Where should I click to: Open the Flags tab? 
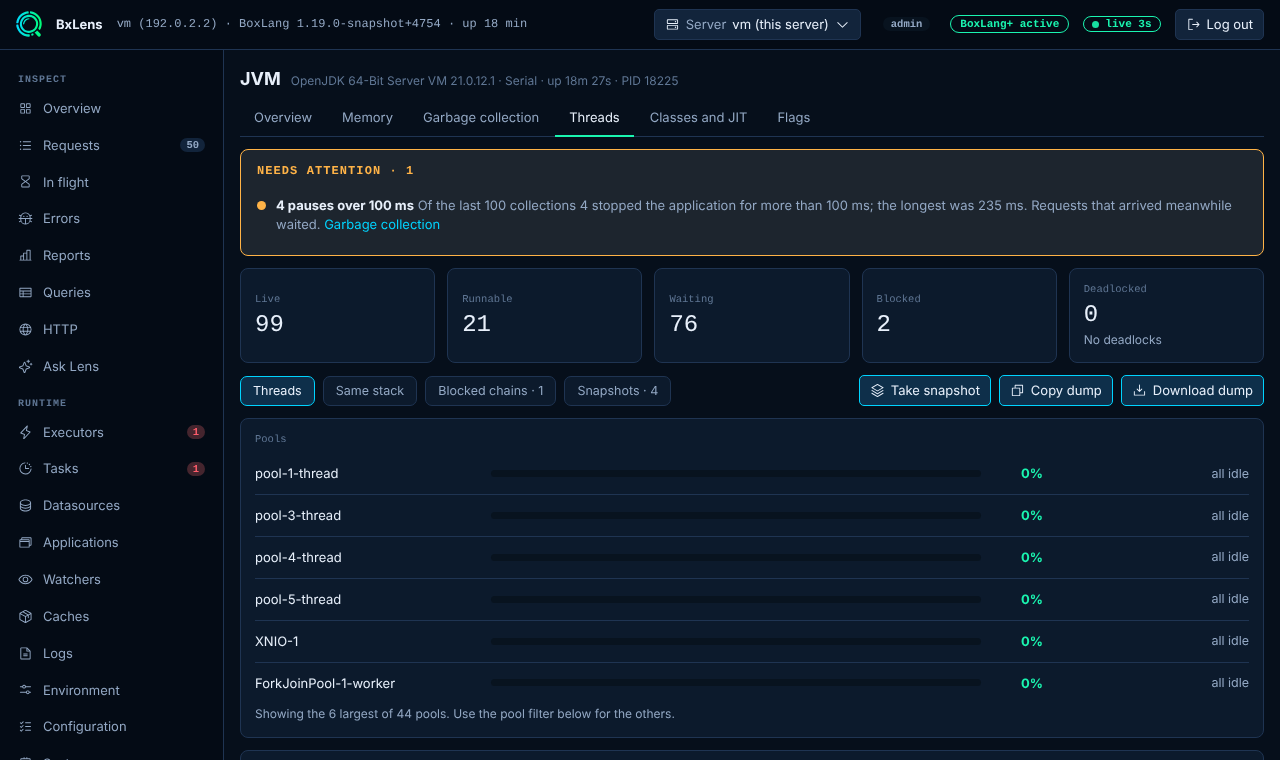coord(793,117)
